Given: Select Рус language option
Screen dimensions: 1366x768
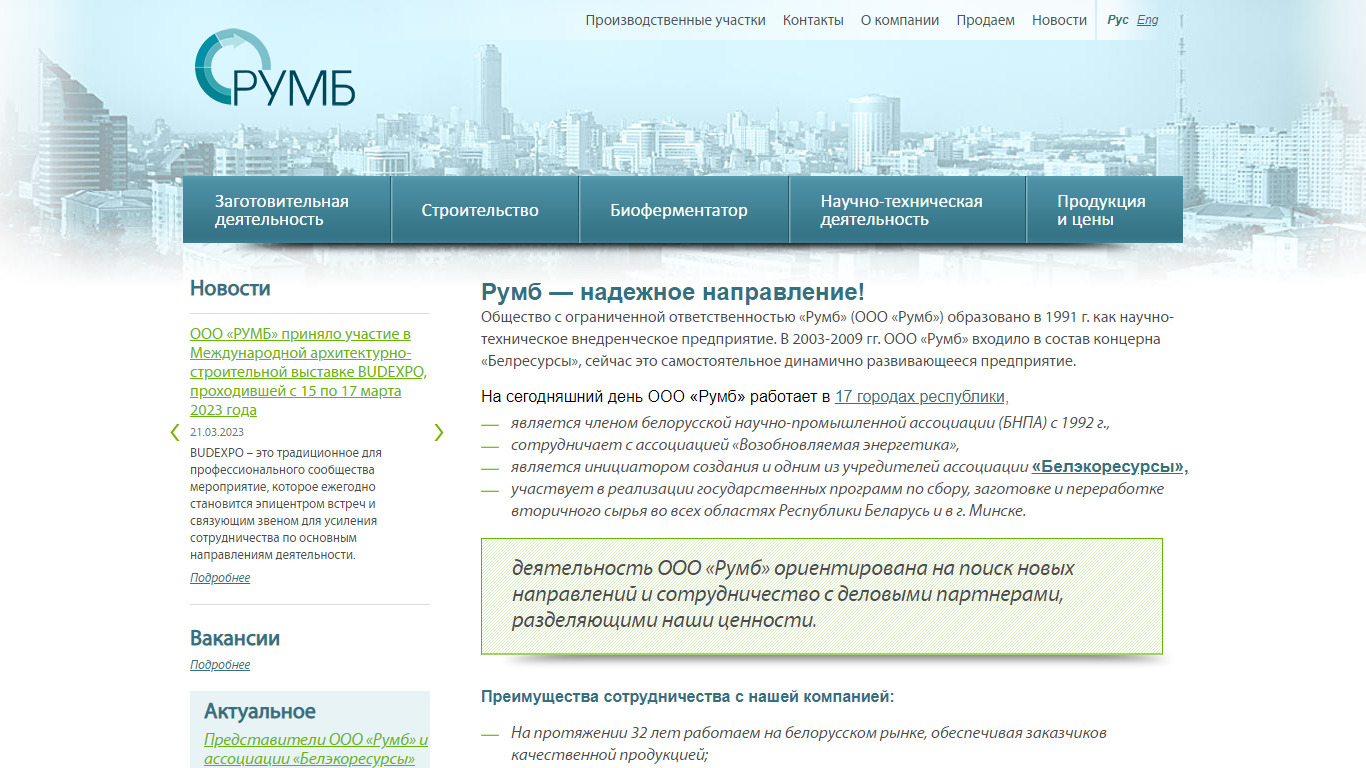Looking at the screenshot, I should [1118, 20].
